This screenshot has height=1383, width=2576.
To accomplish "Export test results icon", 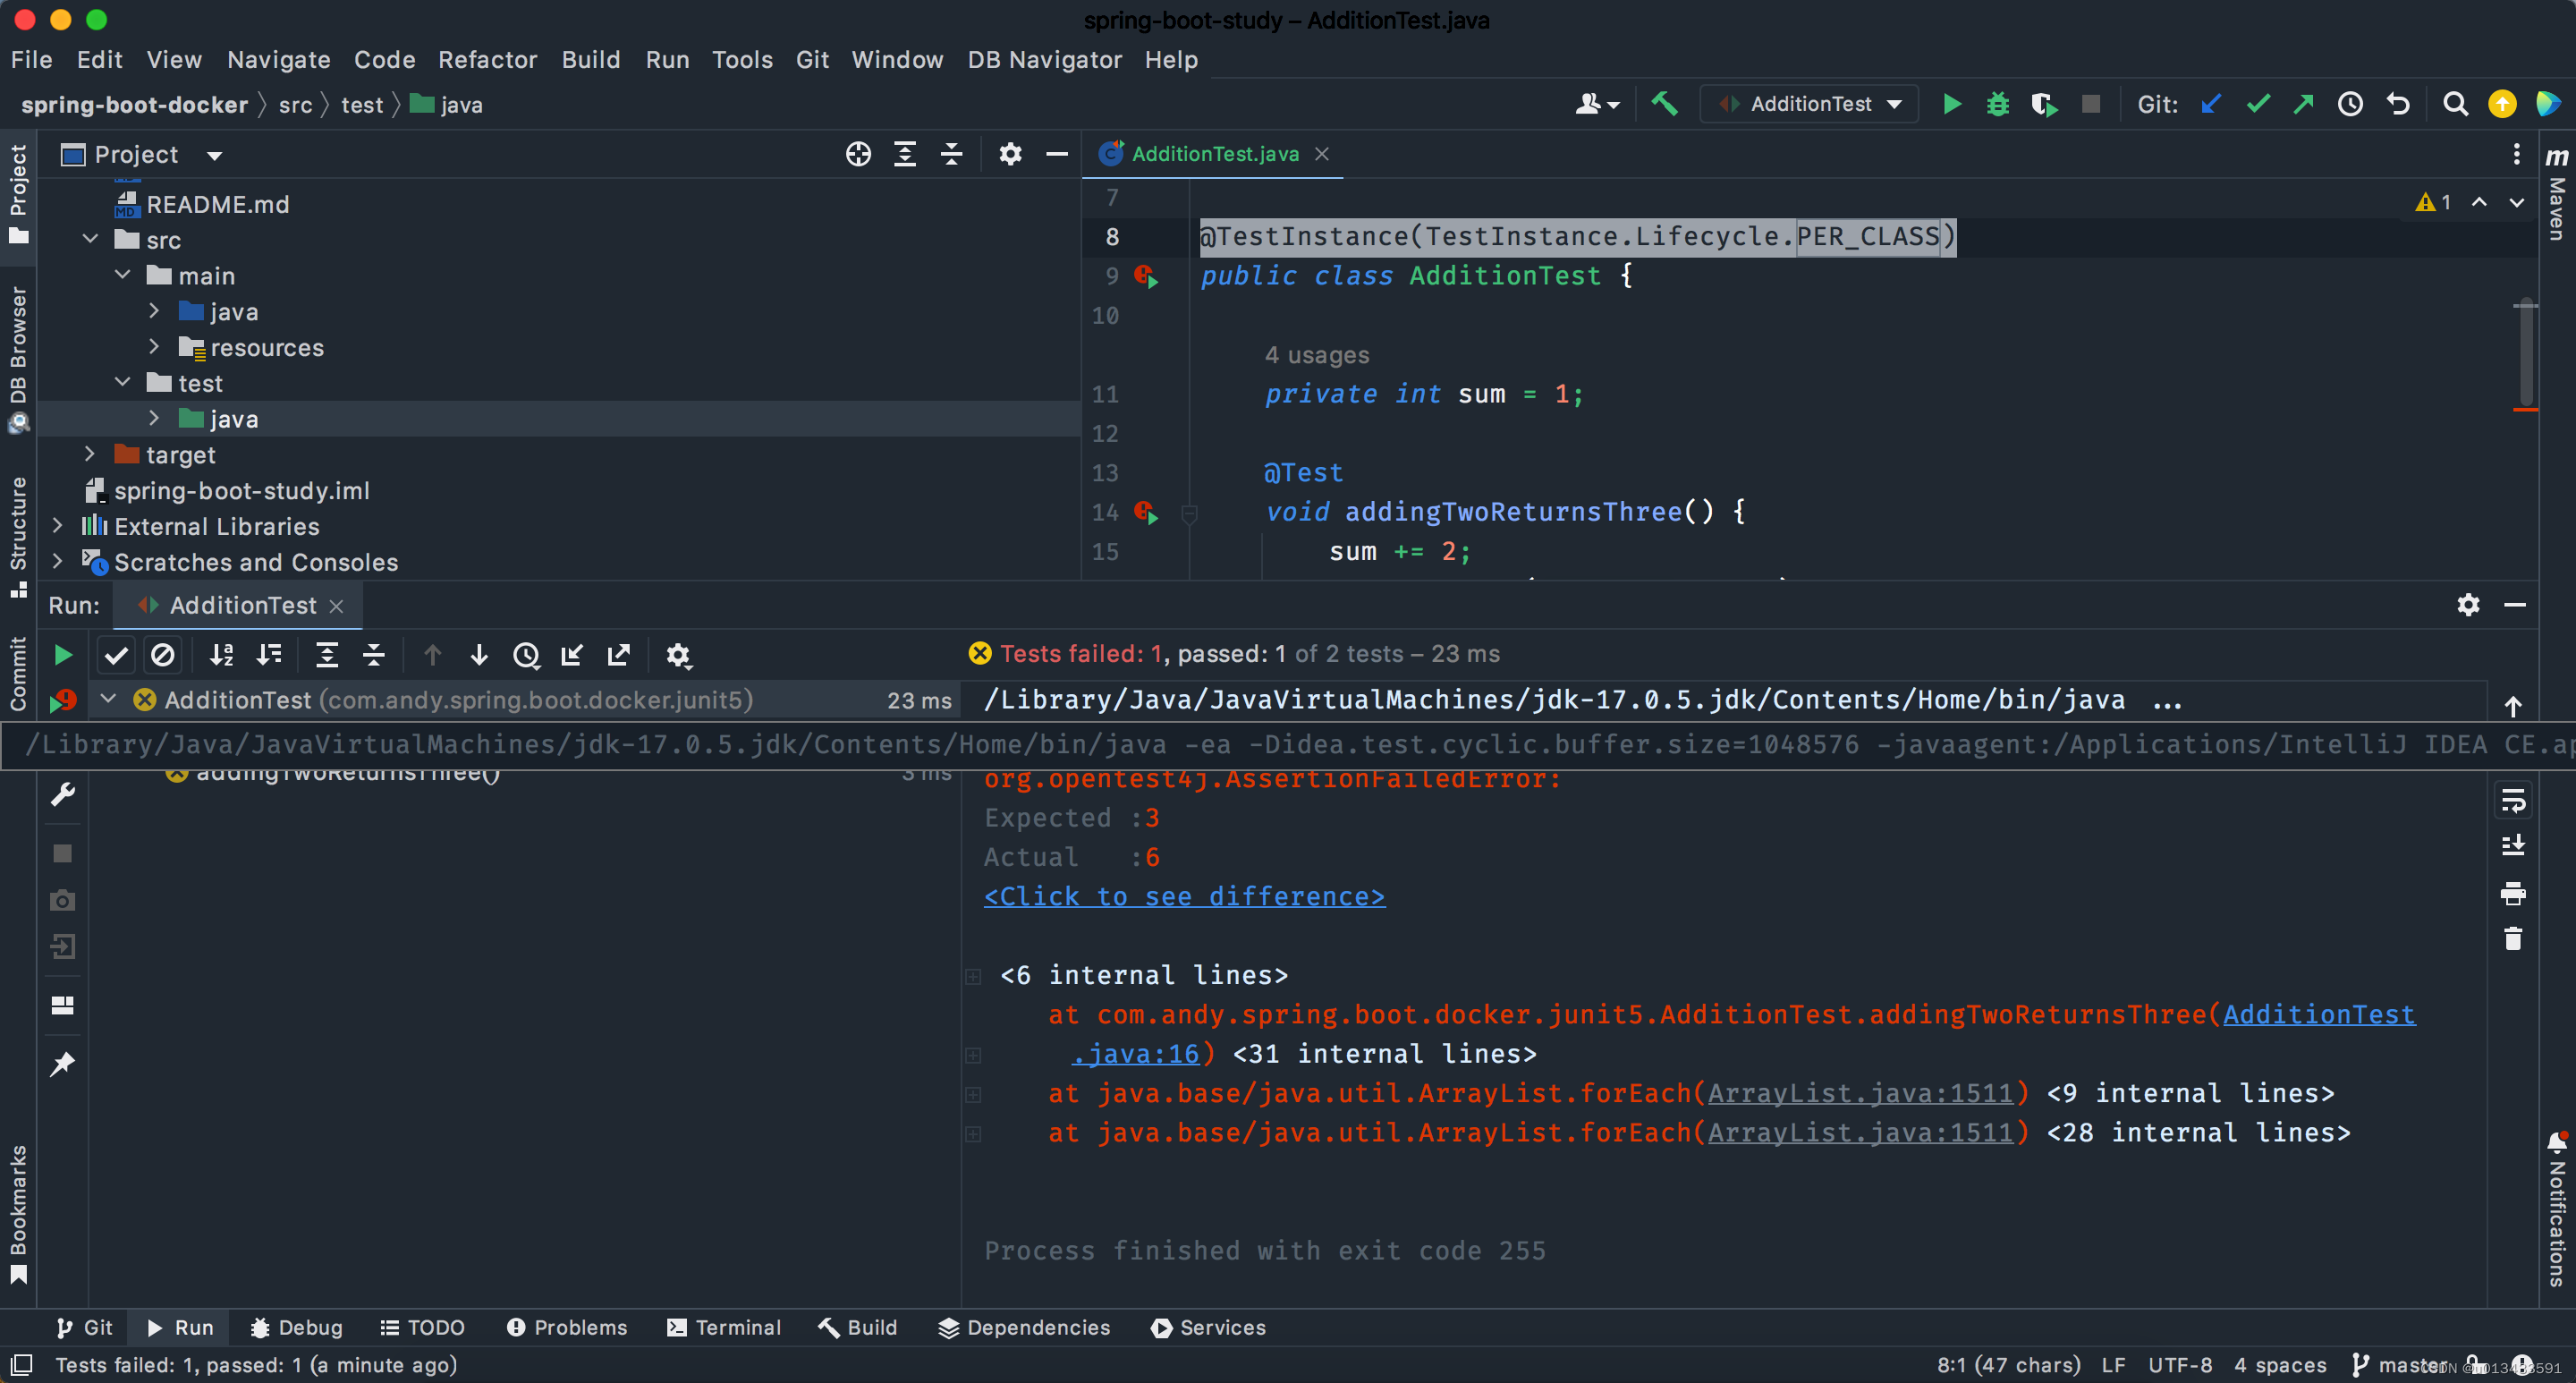I will click(619, 655).
